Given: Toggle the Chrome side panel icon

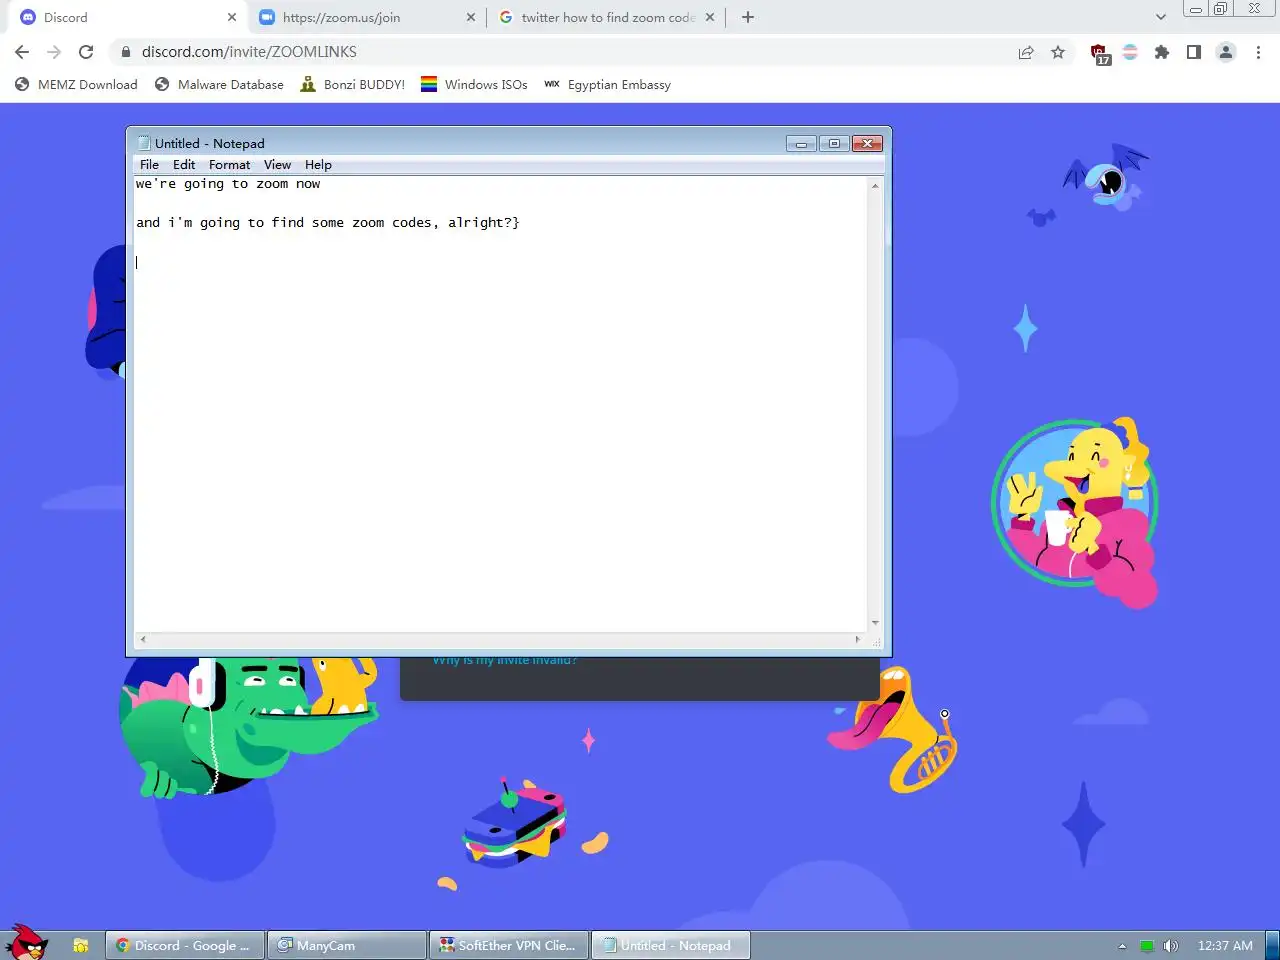Looking at the screenshot, I should 1194,52.
